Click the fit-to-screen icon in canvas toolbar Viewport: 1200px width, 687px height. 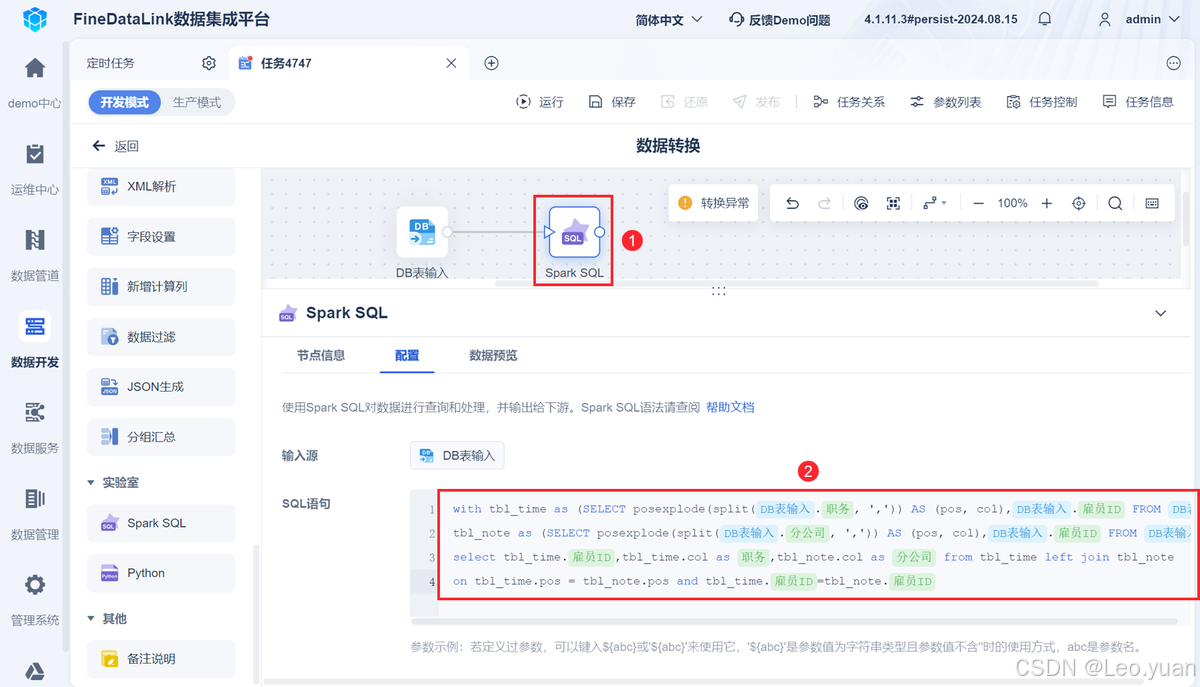(894, 203)
